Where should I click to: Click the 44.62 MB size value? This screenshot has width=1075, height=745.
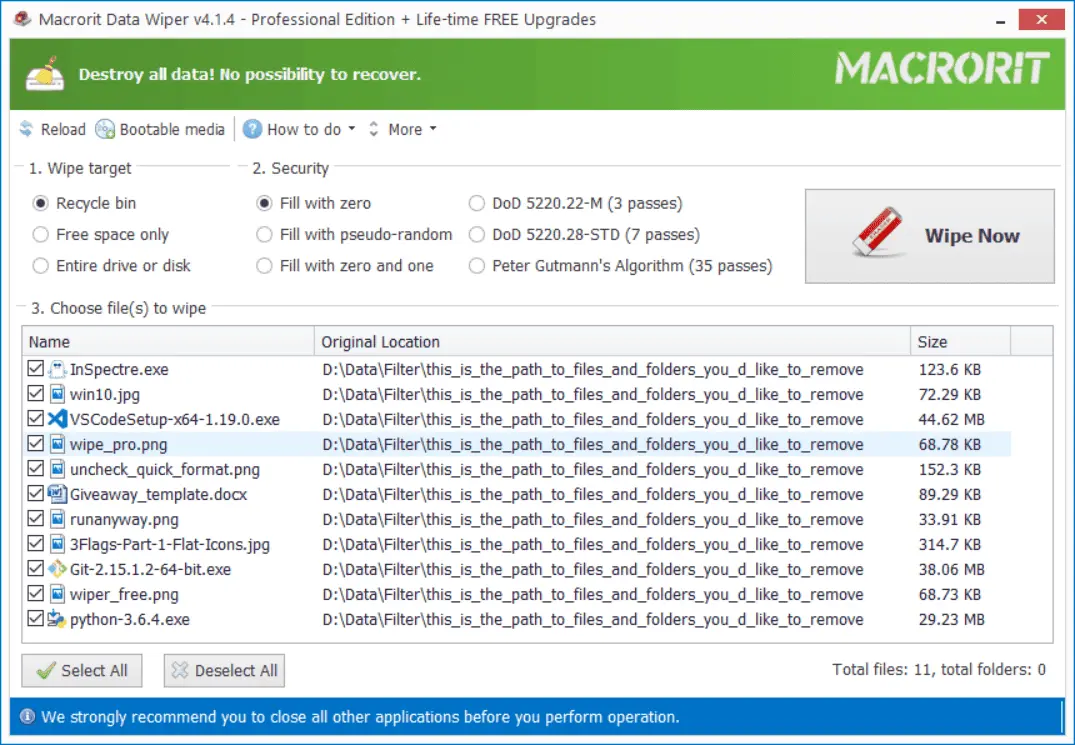952,419
